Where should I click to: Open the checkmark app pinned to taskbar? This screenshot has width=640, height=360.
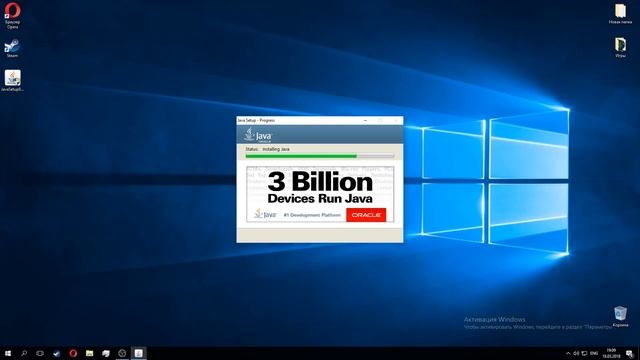(56, 353)
